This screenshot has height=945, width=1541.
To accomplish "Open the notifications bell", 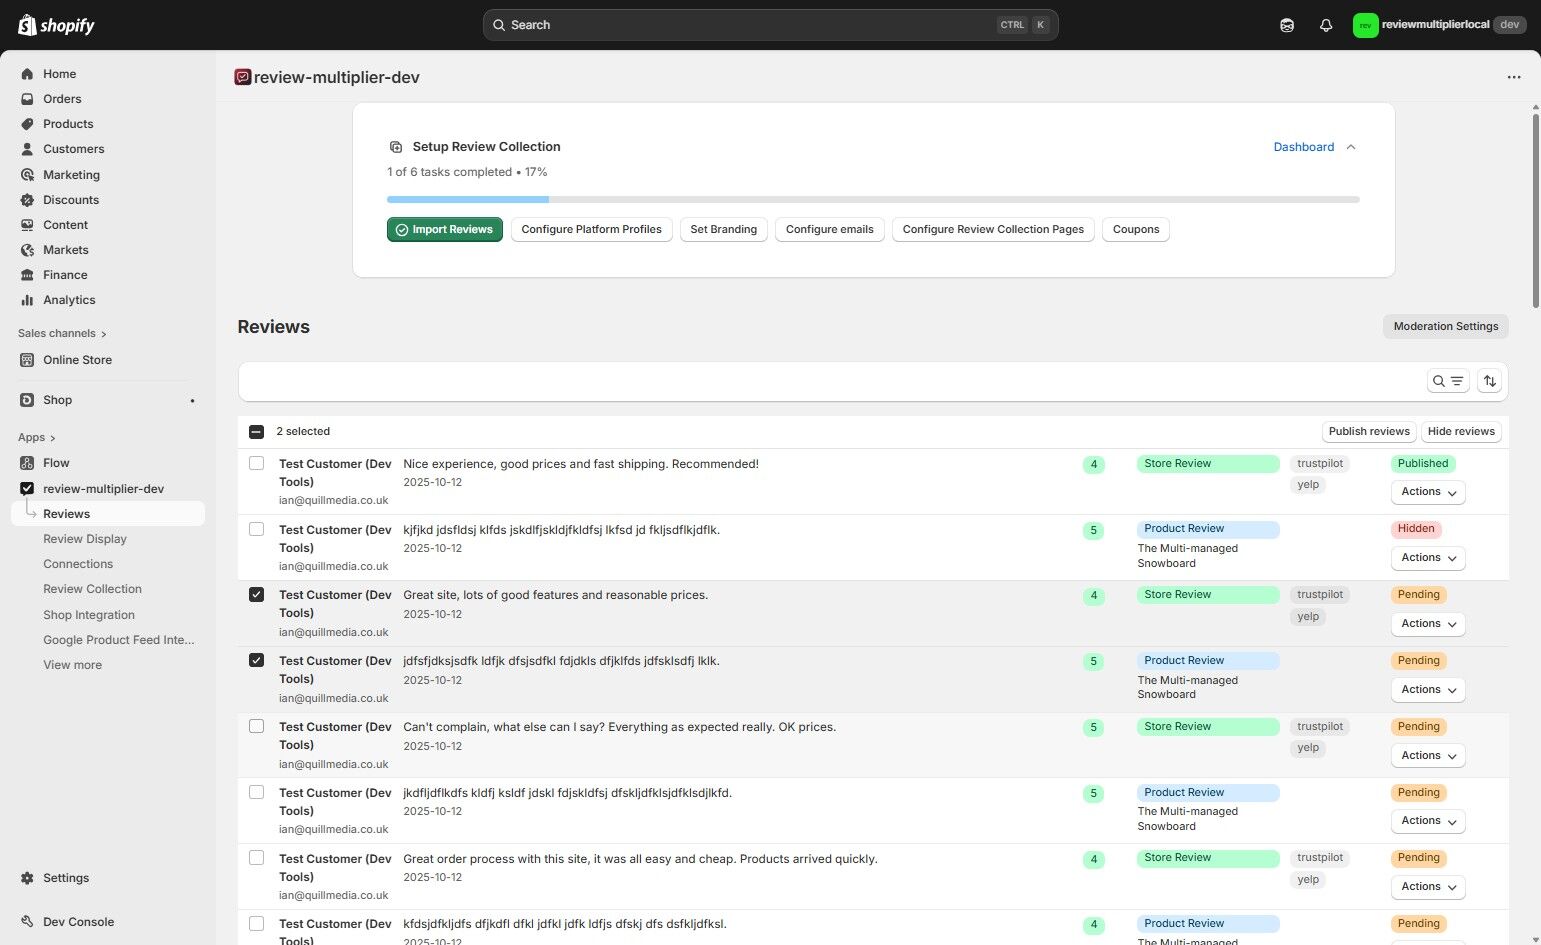I will [x=1326, y=24].
